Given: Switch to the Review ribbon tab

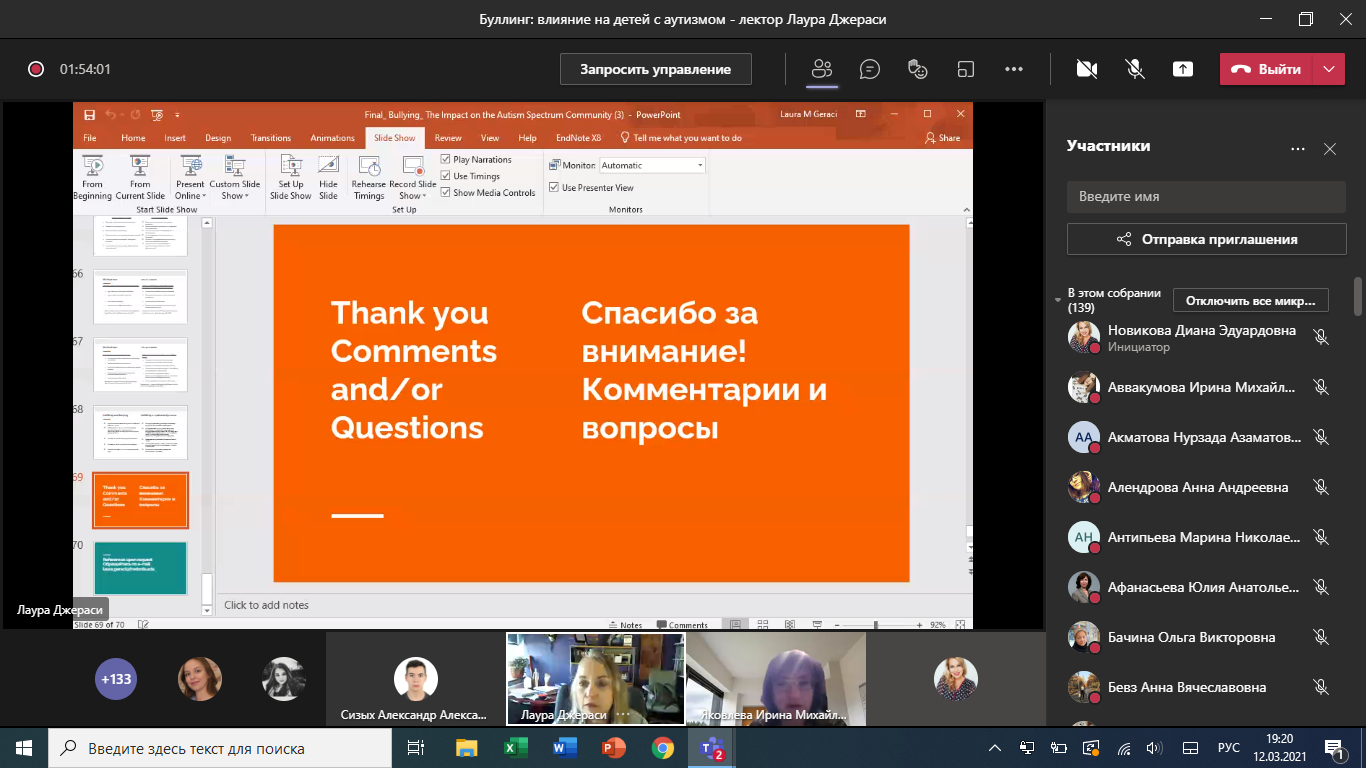Looking at the screenshot, I should pos(448,138).
